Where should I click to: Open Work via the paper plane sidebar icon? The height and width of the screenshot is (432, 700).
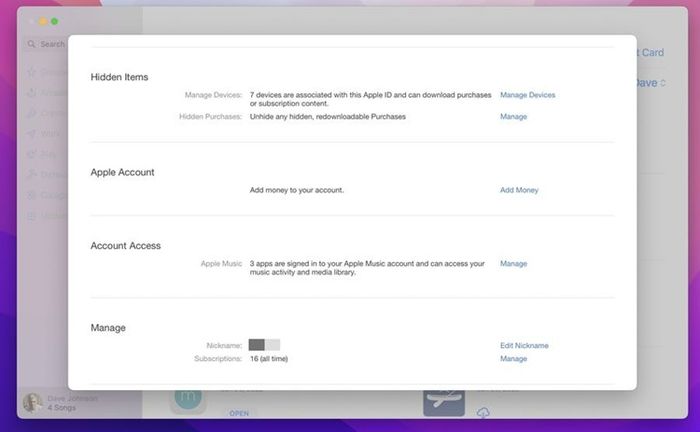32,133
